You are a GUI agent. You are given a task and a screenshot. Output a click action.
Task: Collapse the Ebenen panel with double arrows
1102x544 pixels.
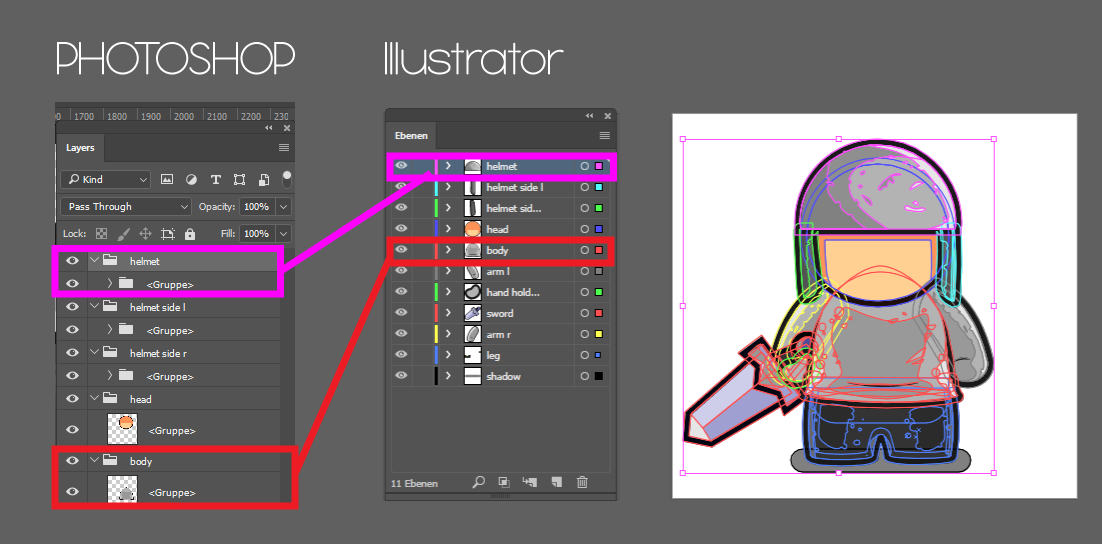[x=589, y=115]
